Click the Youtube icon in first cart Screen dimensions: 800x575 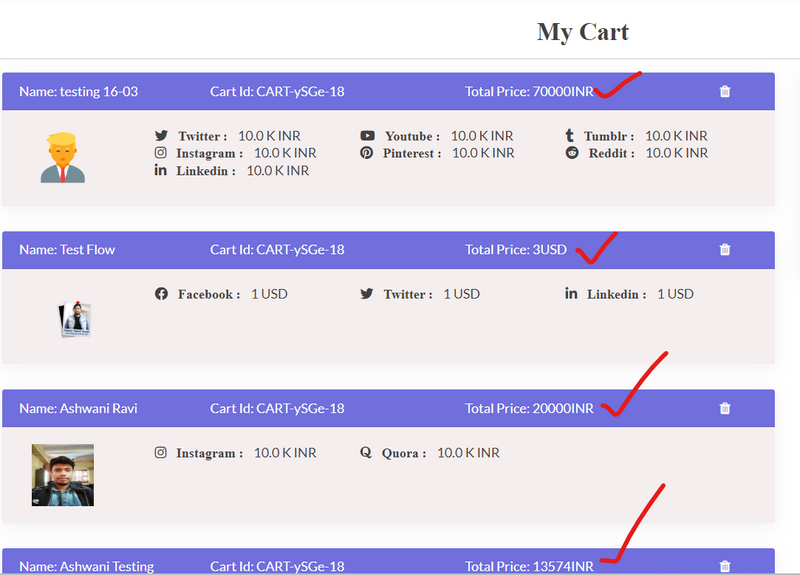click(367, 136)
